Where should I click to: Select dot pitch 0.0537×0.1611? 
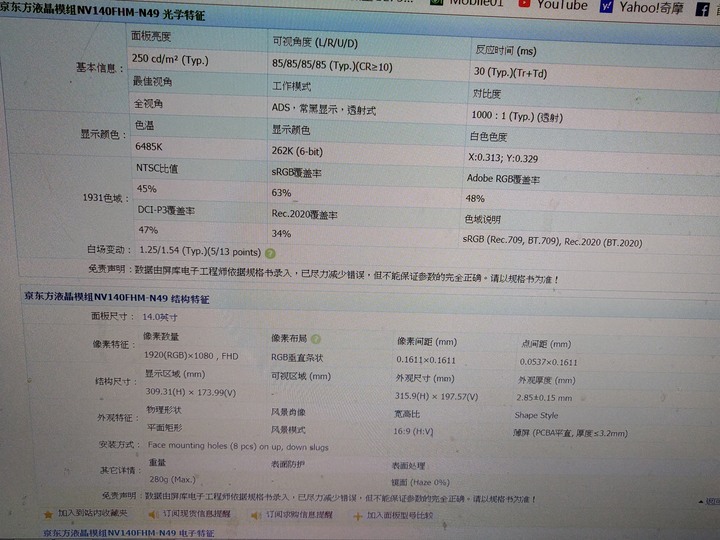point(548,362)
